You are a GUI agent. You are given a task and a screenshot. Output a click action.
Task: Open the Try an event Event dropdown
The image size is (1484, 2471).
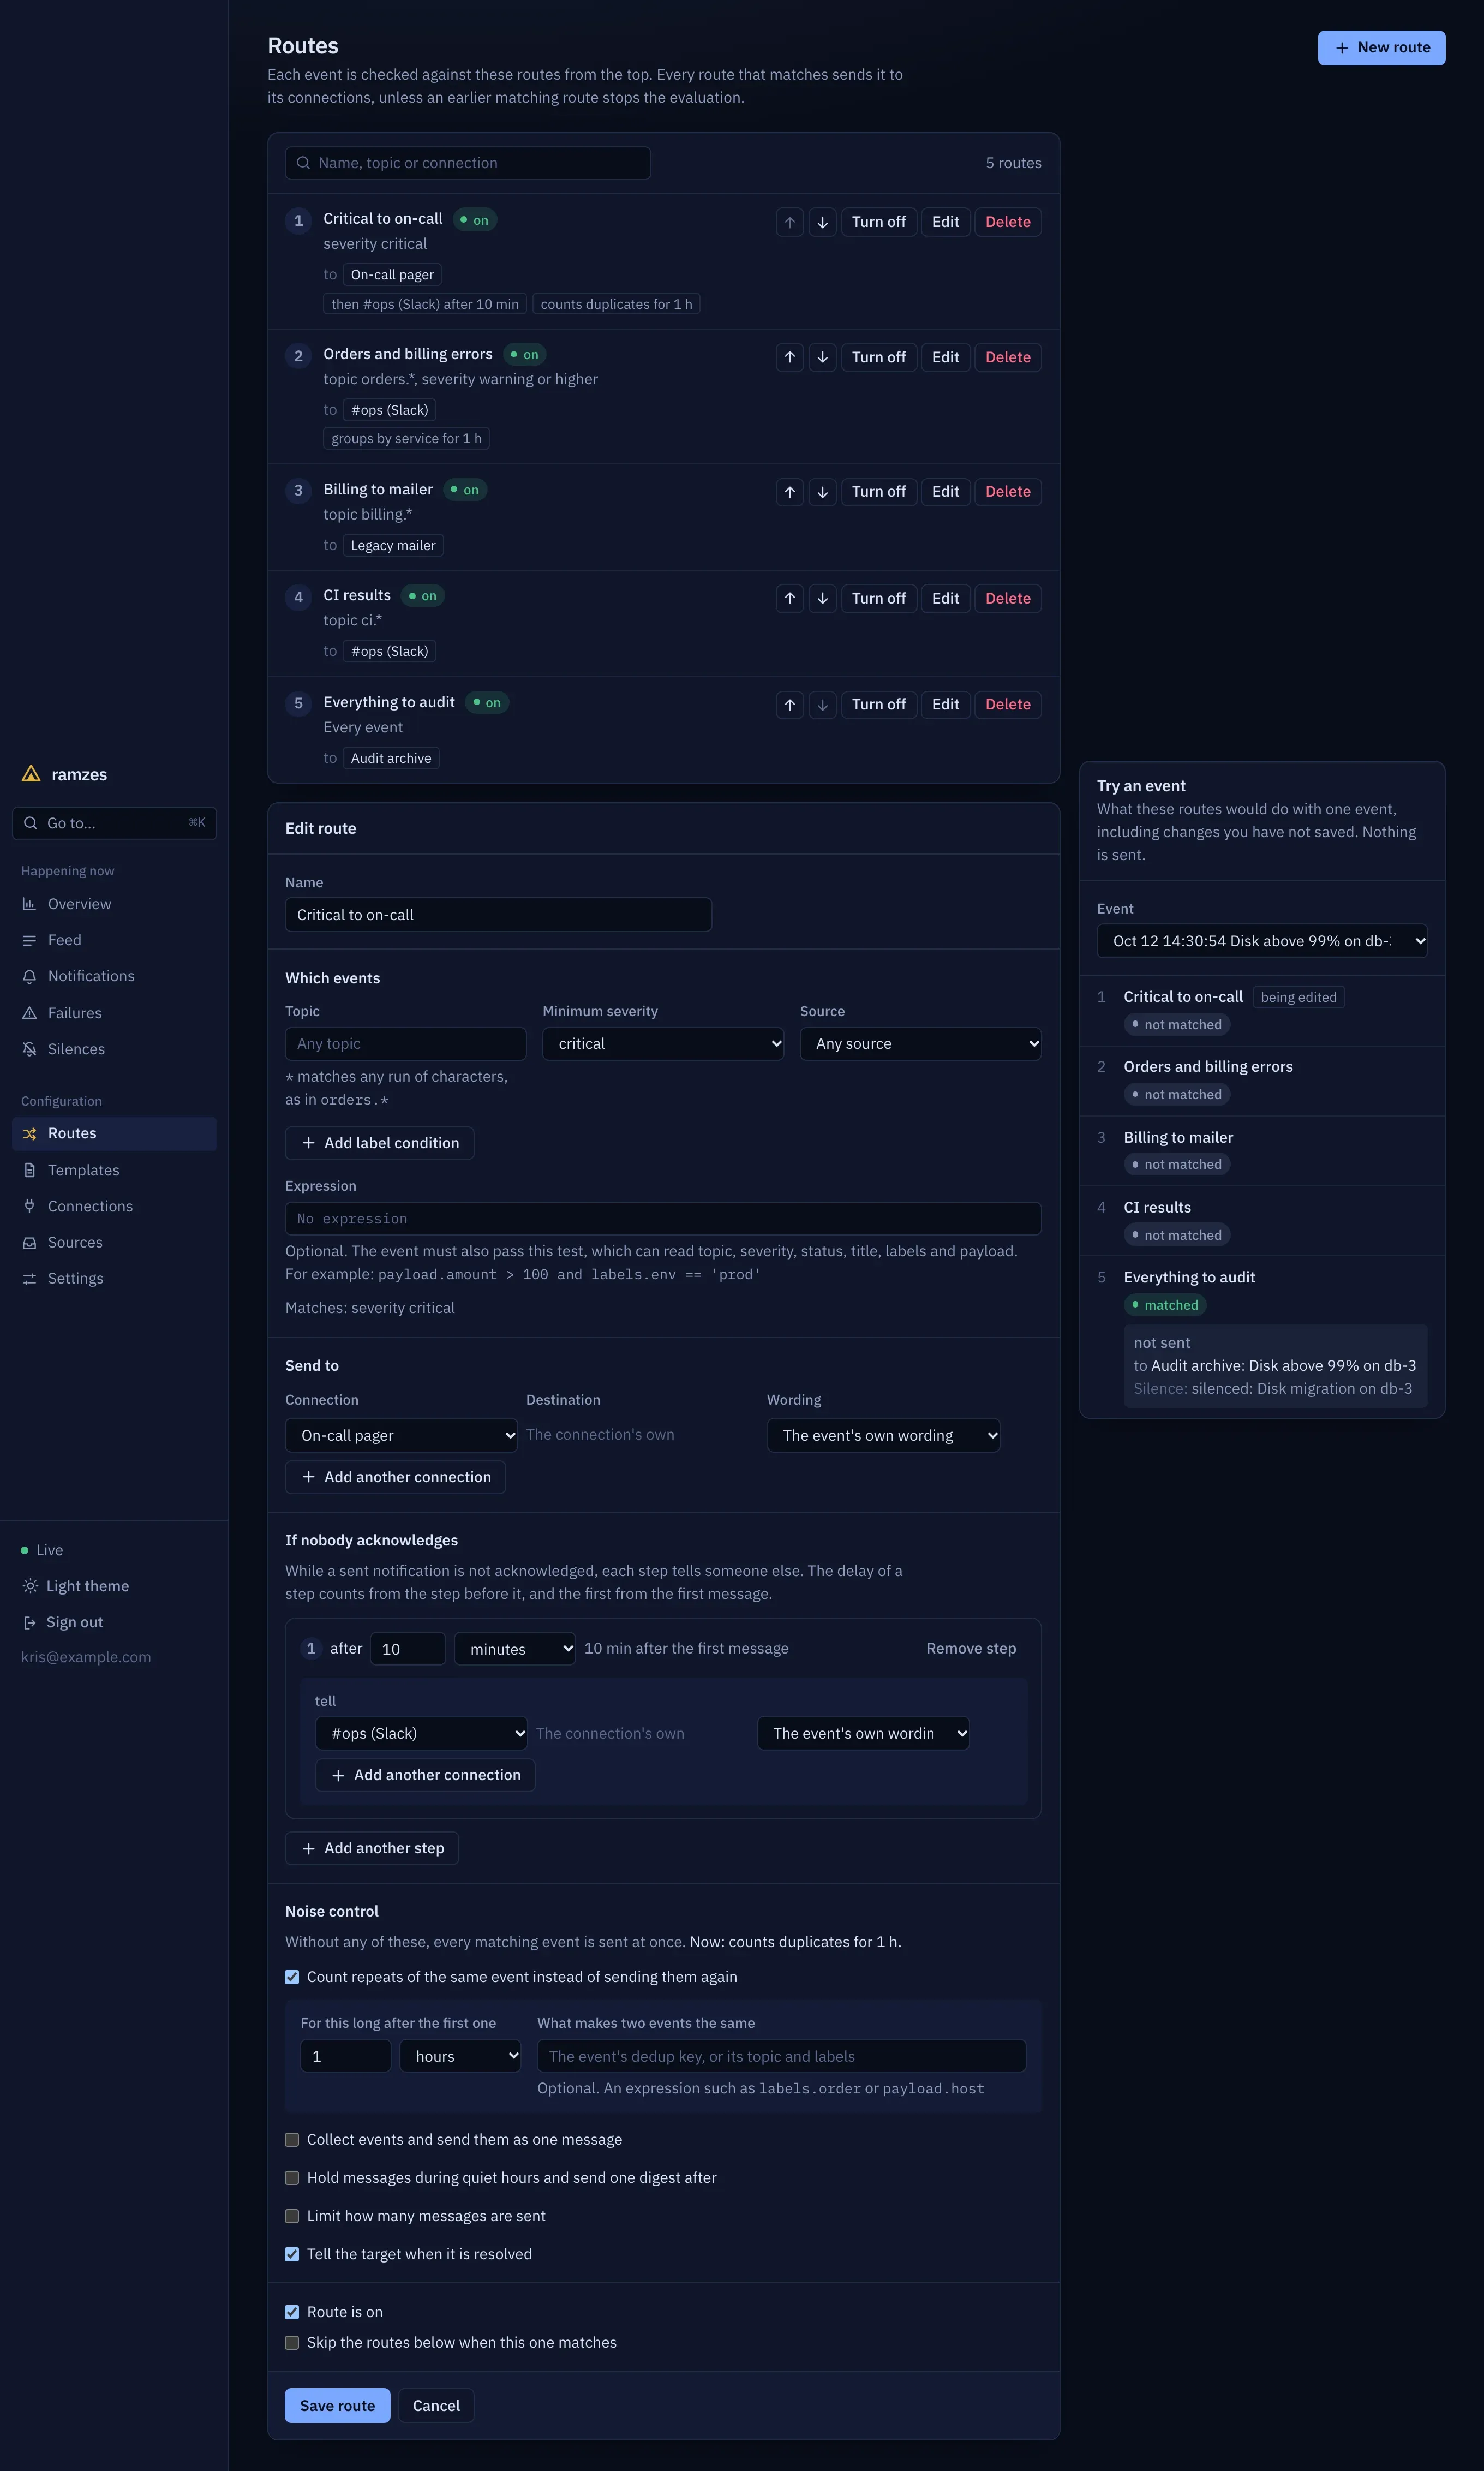[1262, 941]
